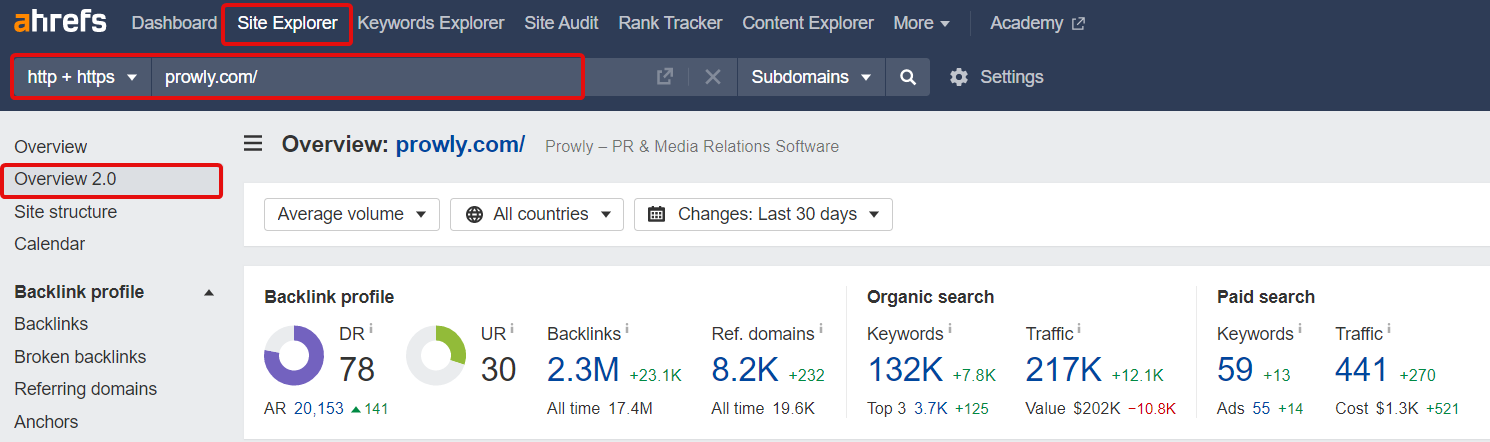Collapse the Backlink profile sidebar section
Image resolution: width=1490 pixels, height=442 pixels.
(209, 293)
